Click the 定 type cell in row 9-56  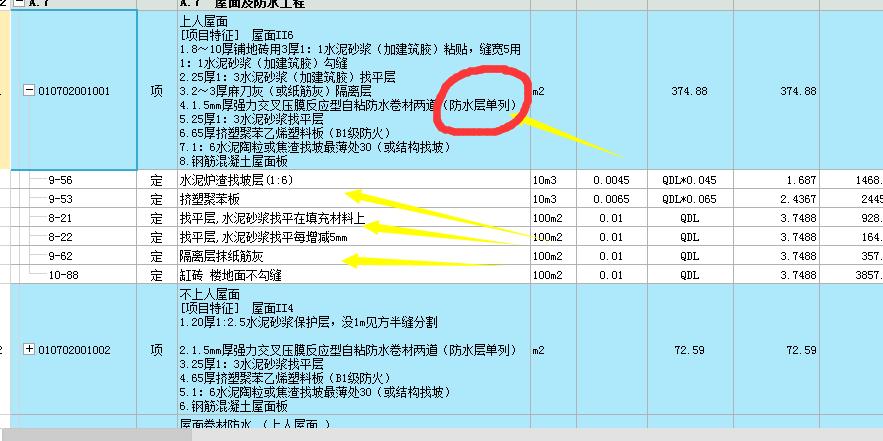pos(157,180)
